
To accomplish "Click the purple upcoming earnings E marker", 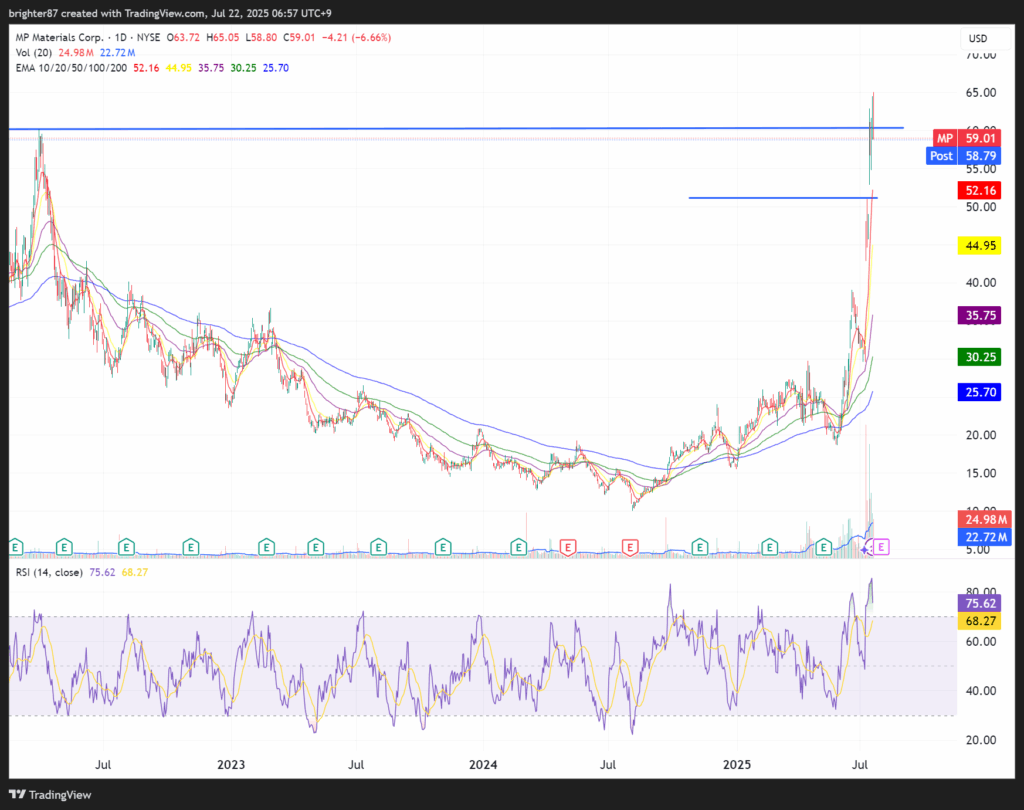I will (x=881, y=547).
